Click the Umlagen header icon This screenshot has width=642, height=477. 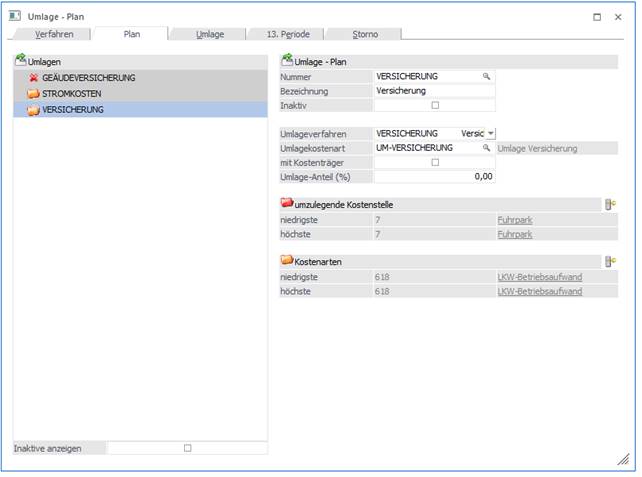point(21,61)
